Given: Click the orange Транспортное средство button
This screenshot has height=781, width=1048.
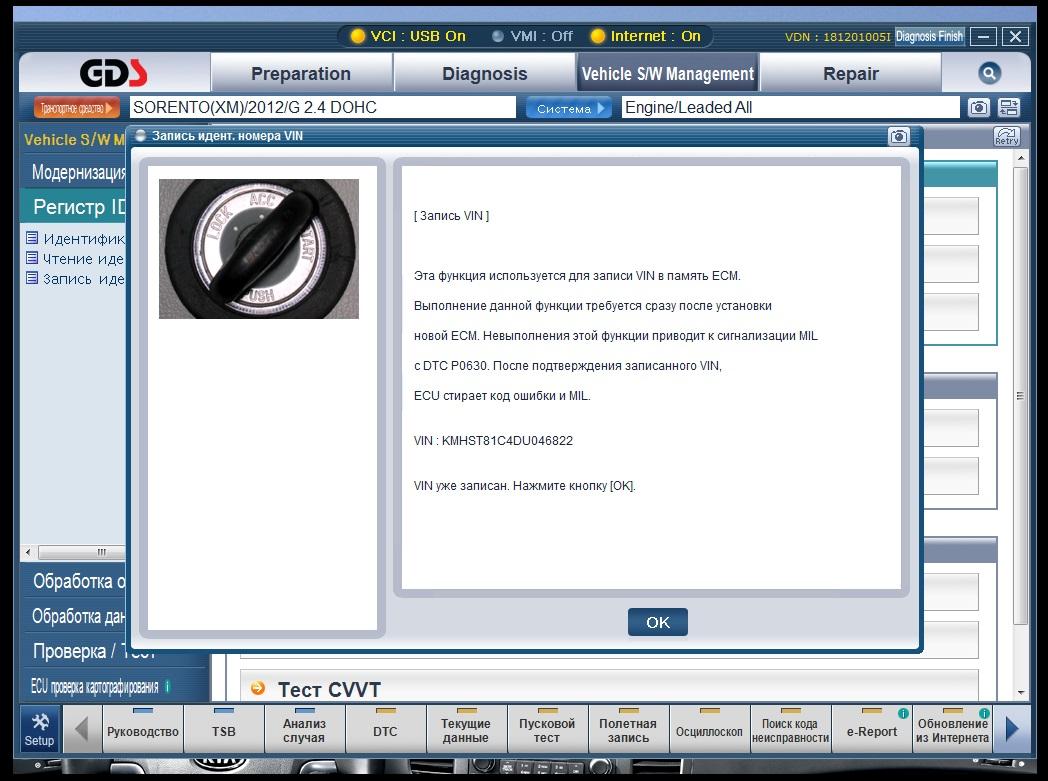Looking at the screenshot, I should [76, 108].
